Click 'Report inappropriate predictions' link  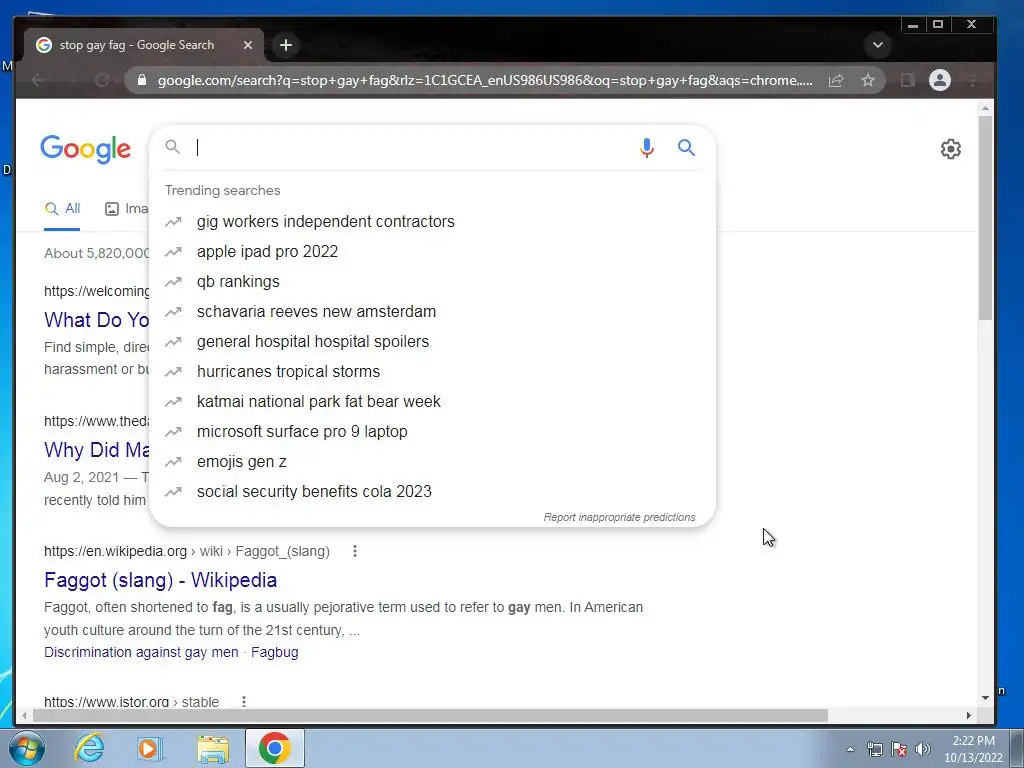point(619,517)
